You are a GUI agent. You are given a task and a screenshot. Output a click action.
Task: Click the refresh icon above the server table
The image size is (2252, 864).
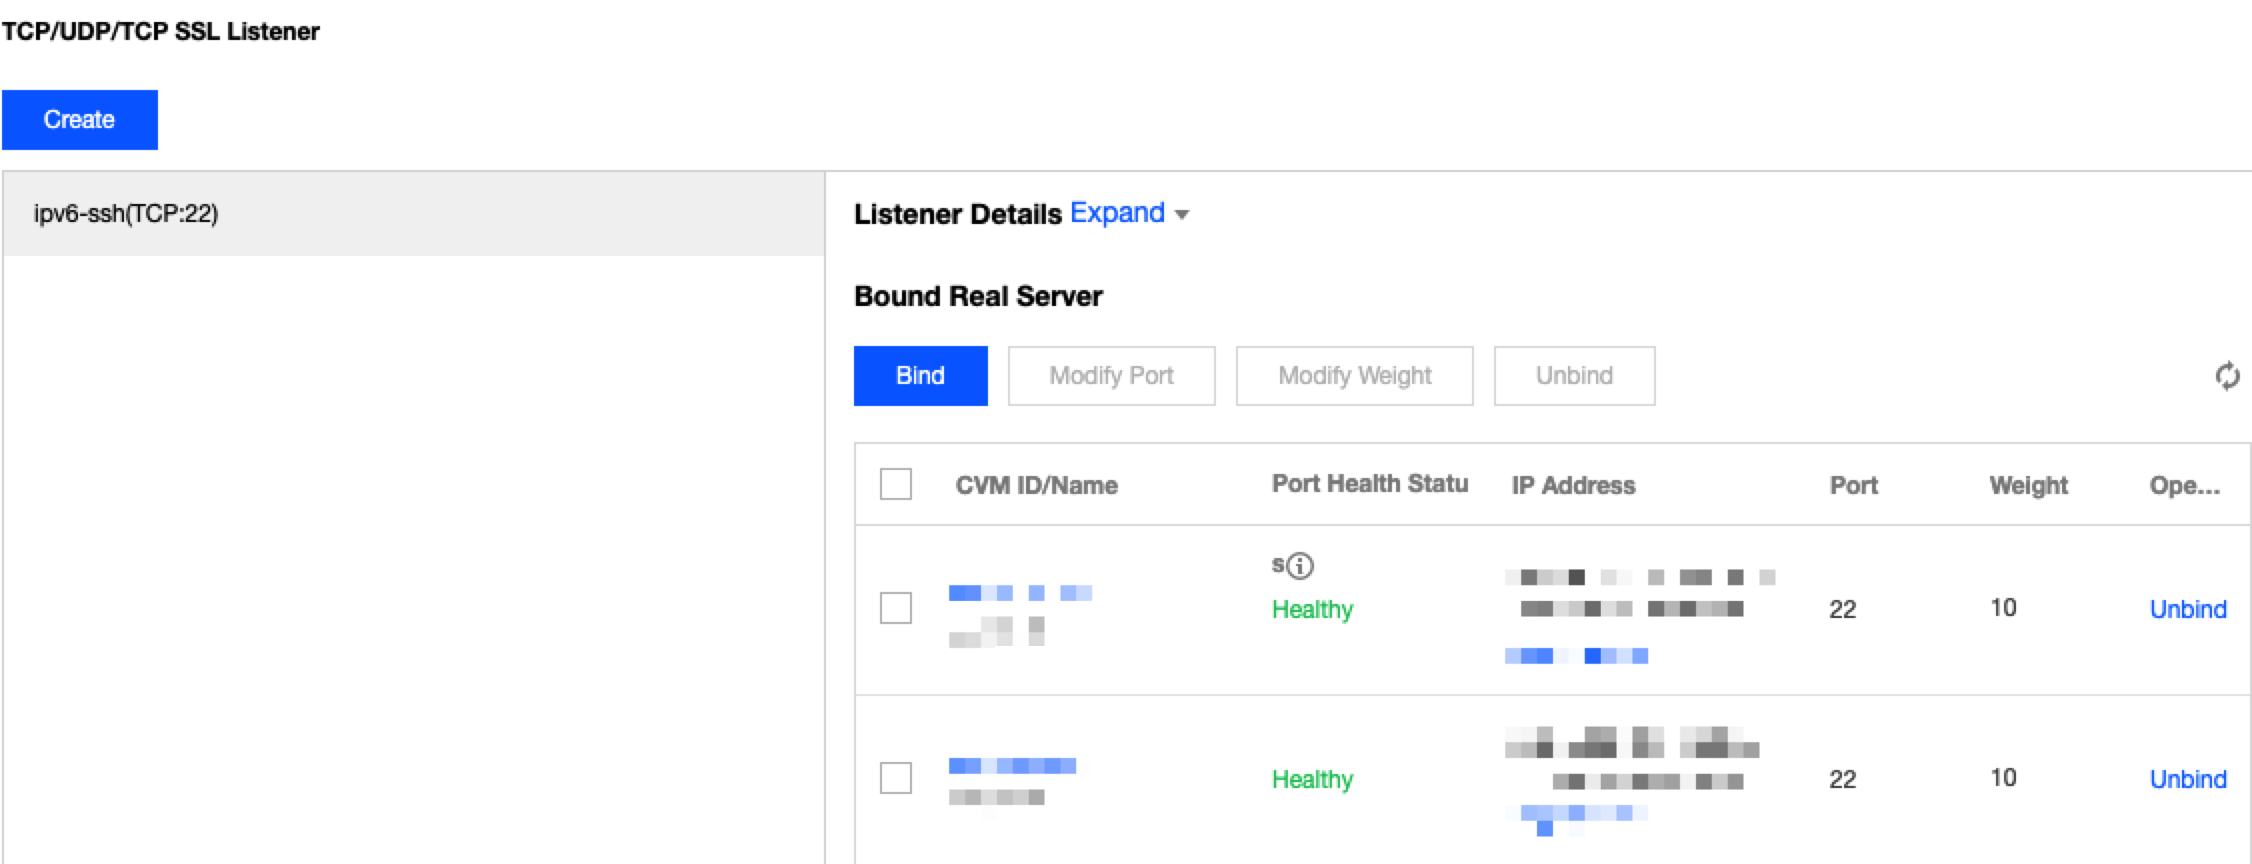pyautogui.click(x=2227, y=376)
